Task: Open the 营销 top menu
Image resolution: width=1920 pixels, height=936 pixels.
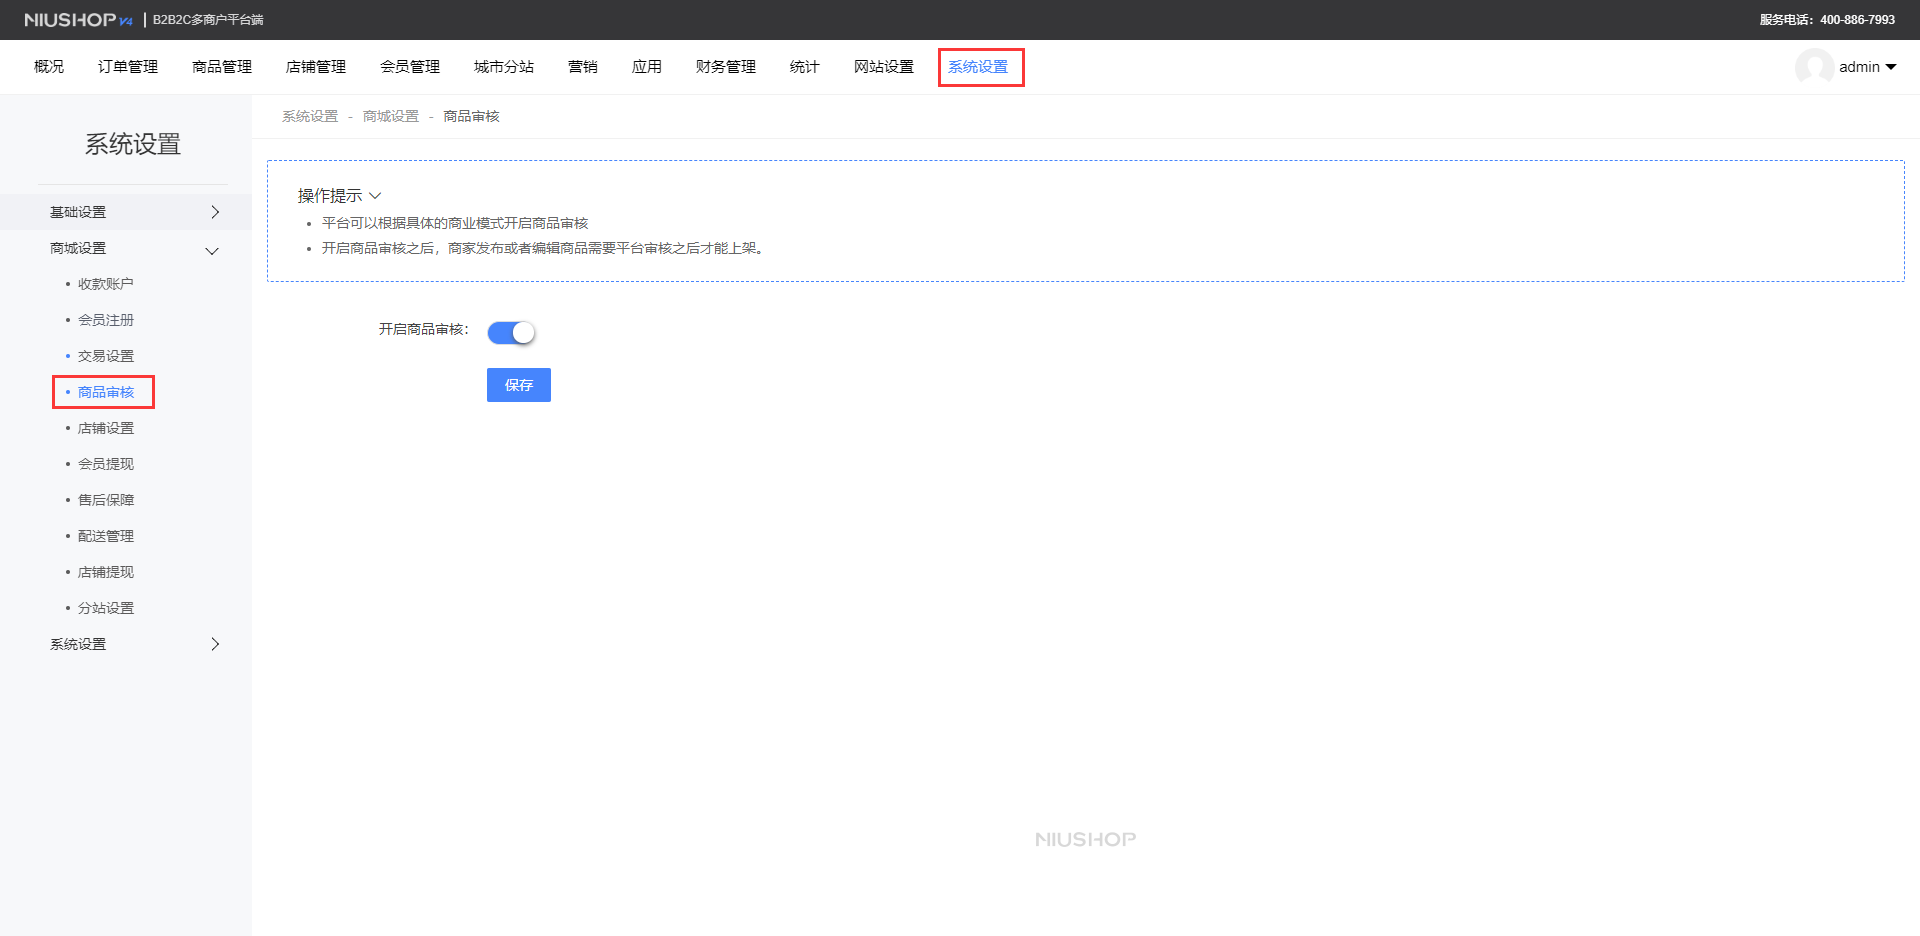Action: coord(583,67)
